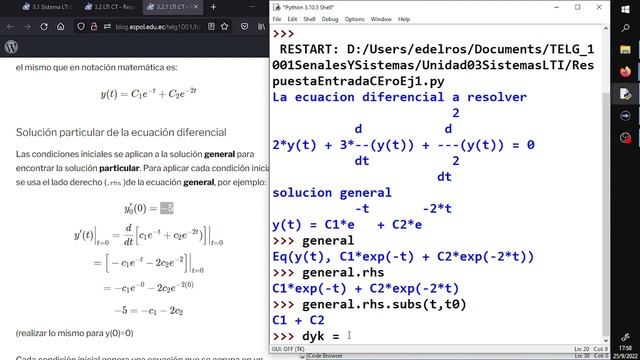The image size is (640, 360).
Task: Click the '(realizar lo mismo para y(0)=0)' text
Action: 75,333
